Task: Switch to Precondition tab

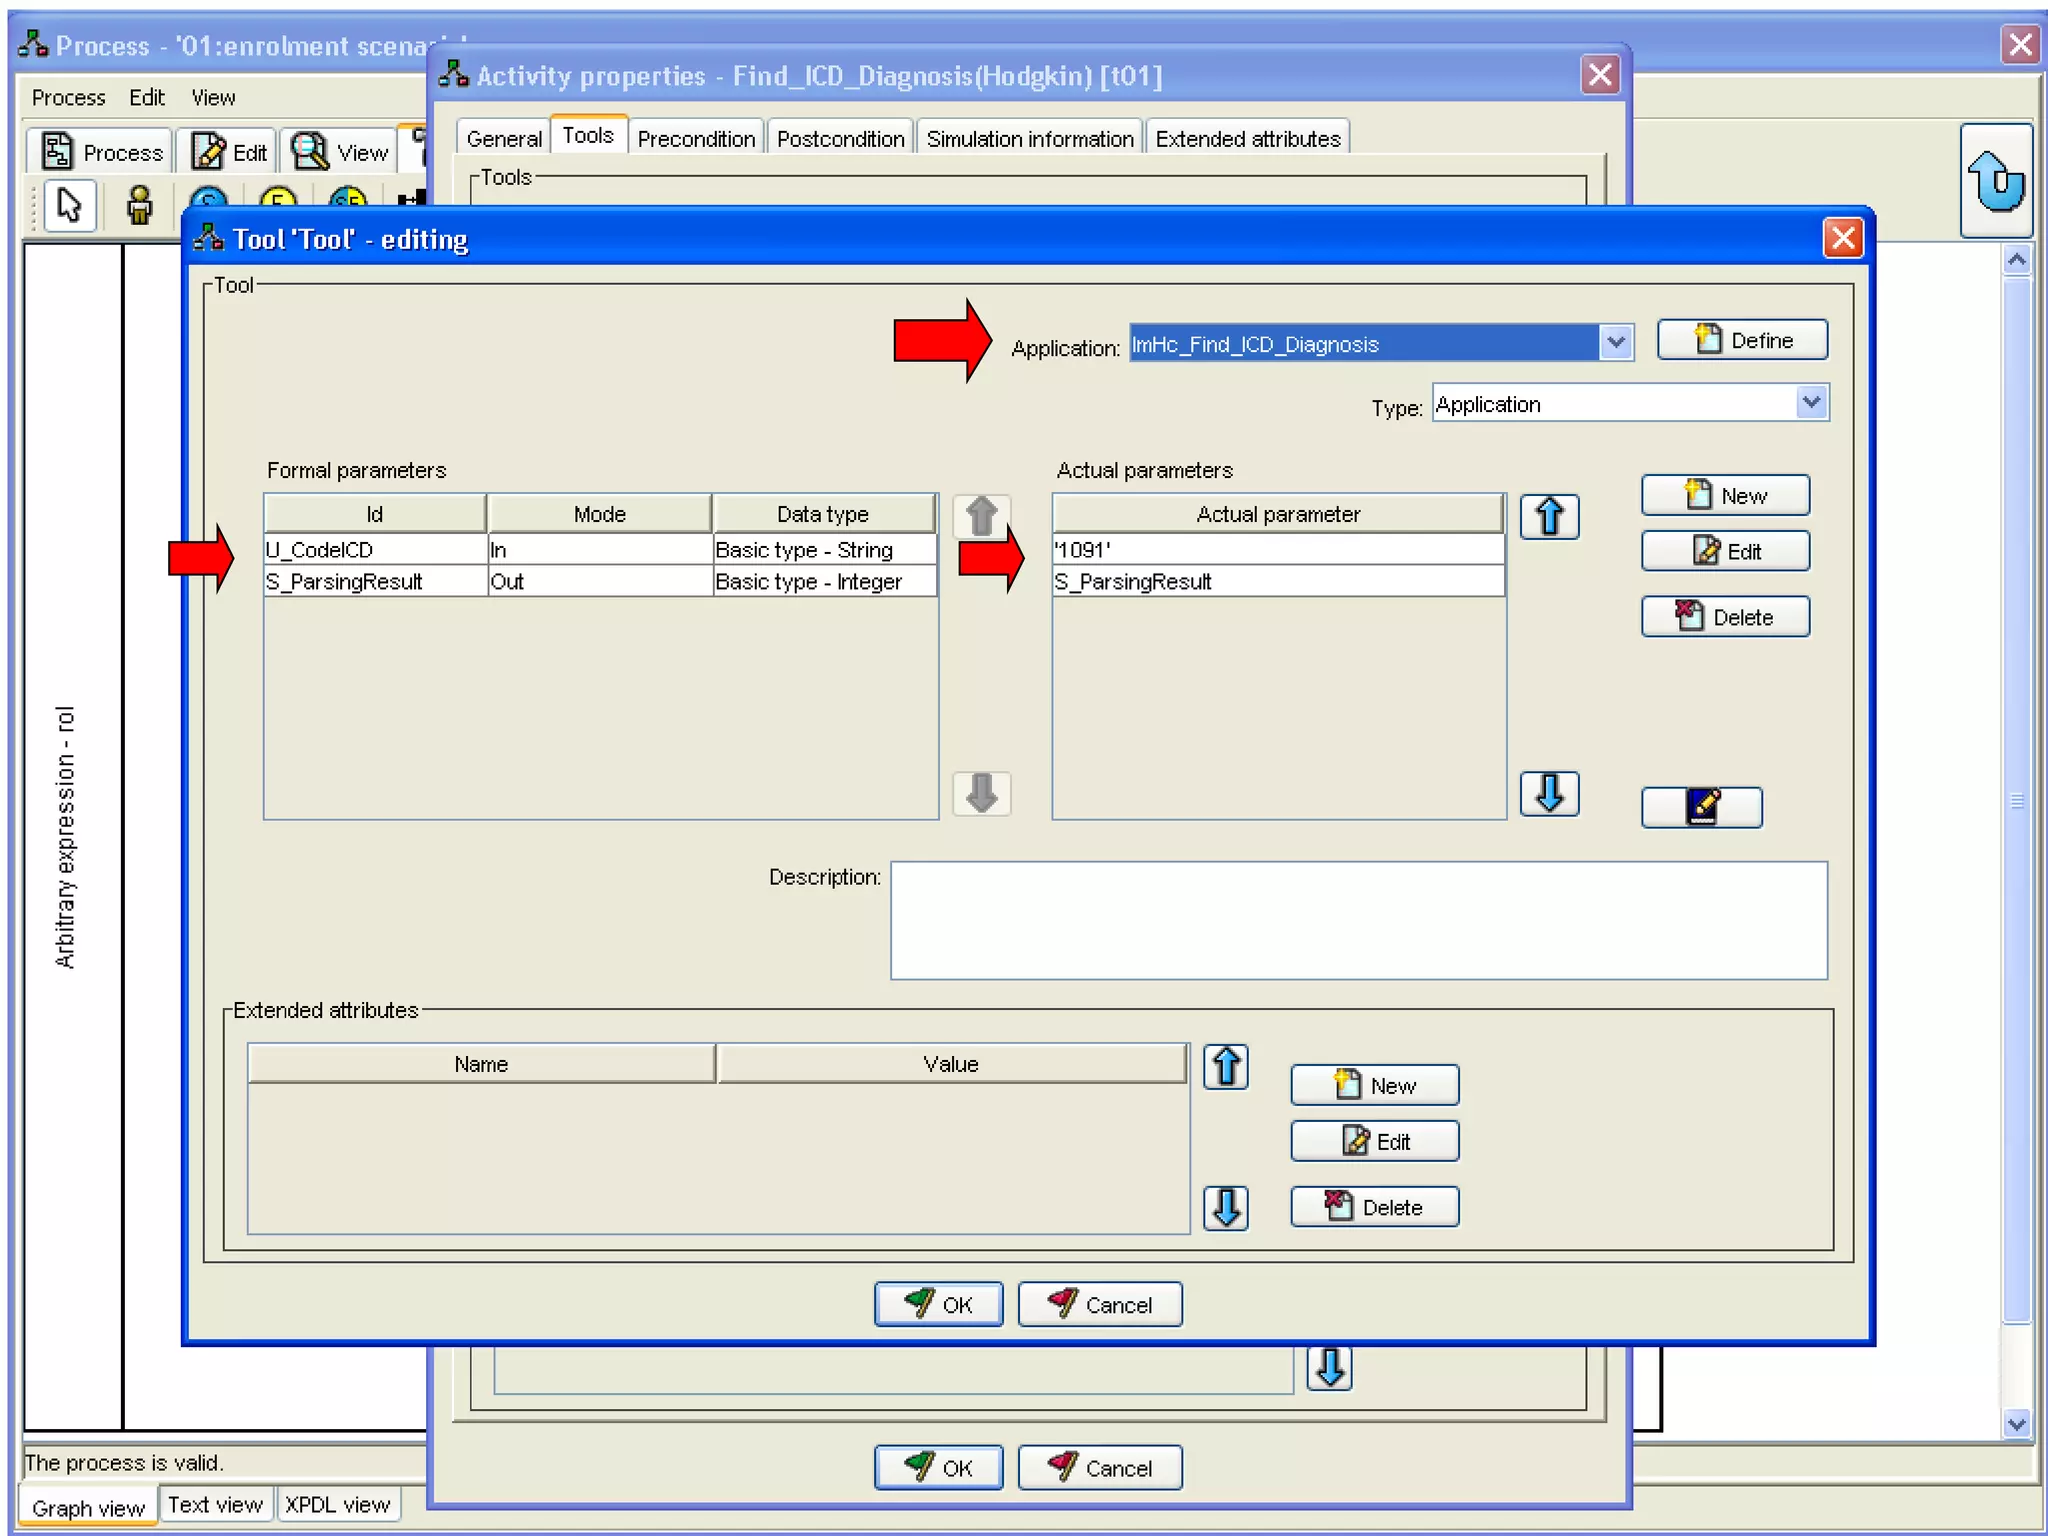Action: 696,139
